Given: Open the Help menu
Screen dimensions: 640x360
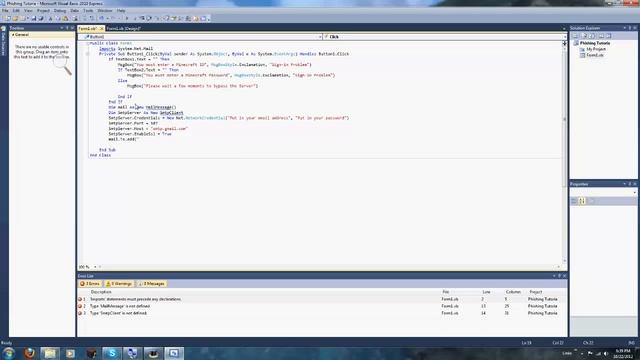Looking at the screenshot, I should [121, 11].
